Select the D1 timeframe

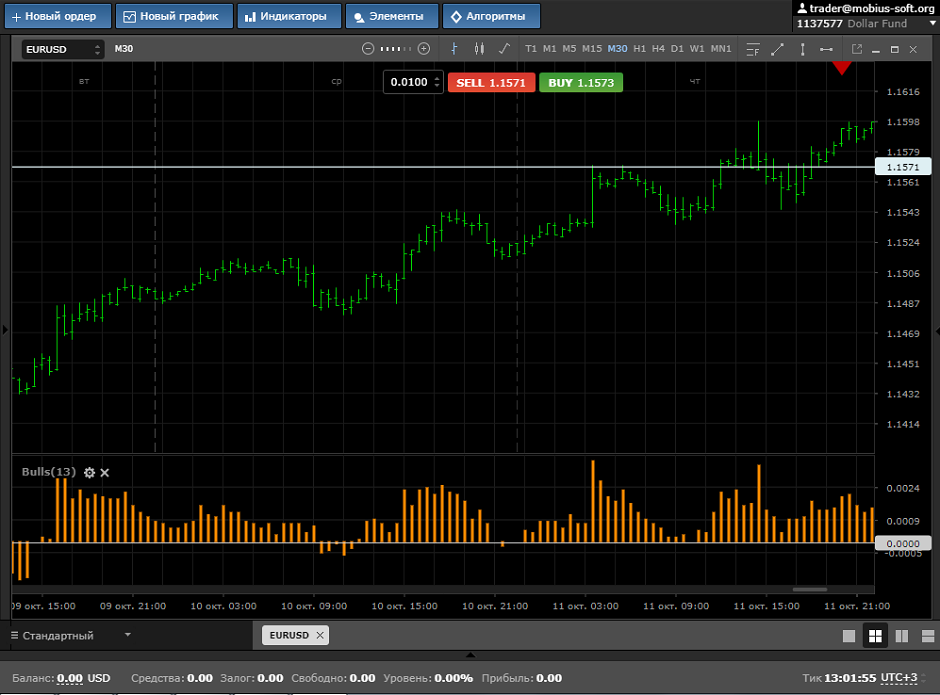[x=677, y=49]
